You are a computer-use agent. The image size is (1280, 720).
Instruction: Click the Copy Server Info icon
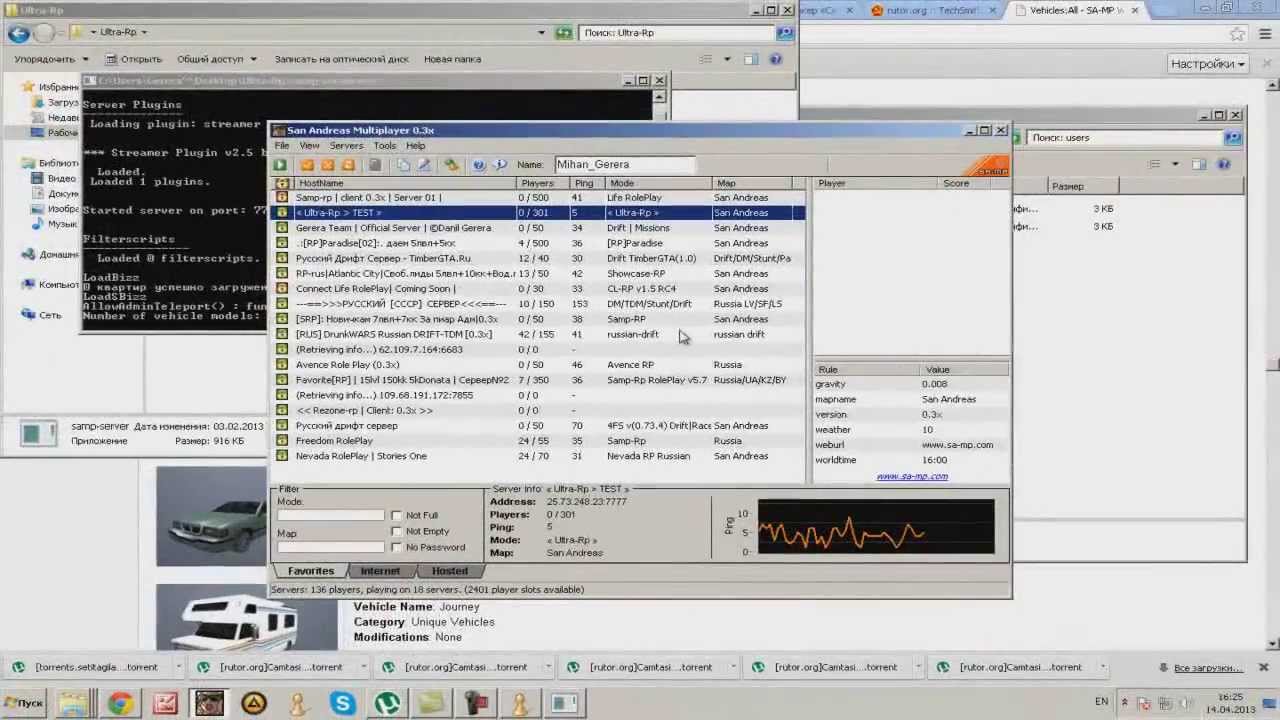pos(403,165)
